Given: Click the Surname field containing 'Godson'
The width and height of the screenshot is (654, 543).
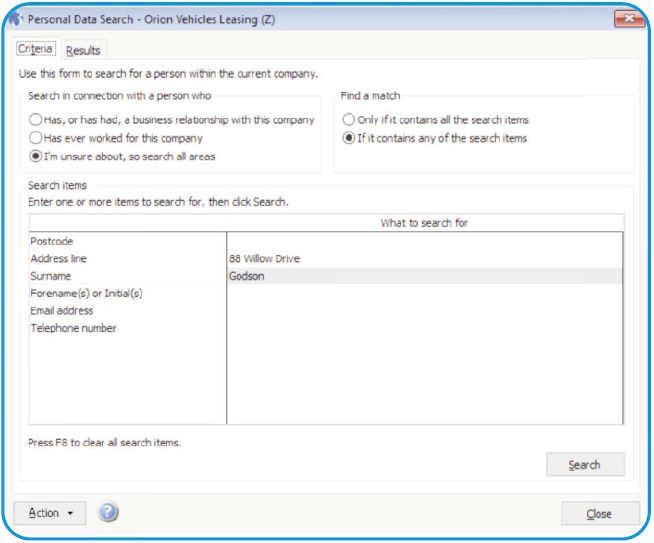Looking at the screenshot, I should [424, 276].
